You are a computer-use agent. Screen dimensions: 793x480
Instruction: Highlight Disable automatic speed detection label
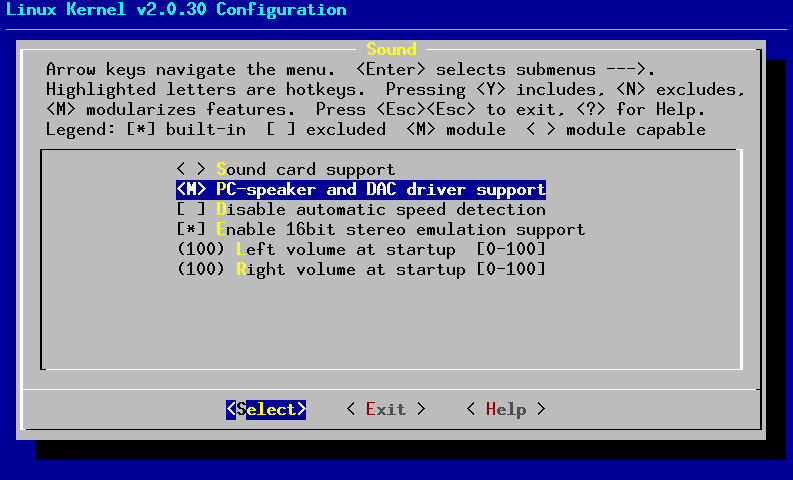click(x=380, y=210)
